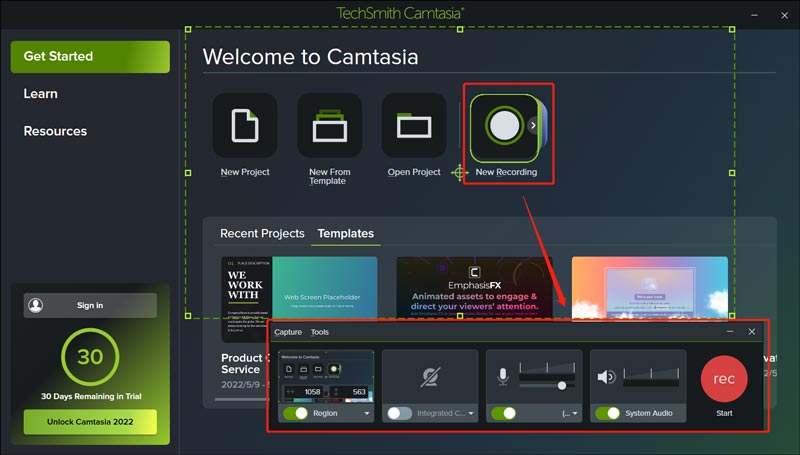Image resolution: width=800 pixels, height=455 pixels.
Task: Click the New From Template label
Action: (330, 176)
